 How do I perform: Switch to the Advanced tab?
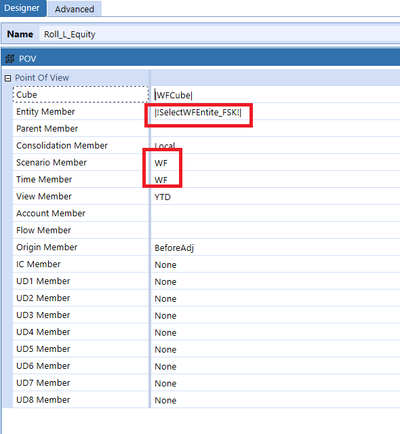(x=74, y=9)
